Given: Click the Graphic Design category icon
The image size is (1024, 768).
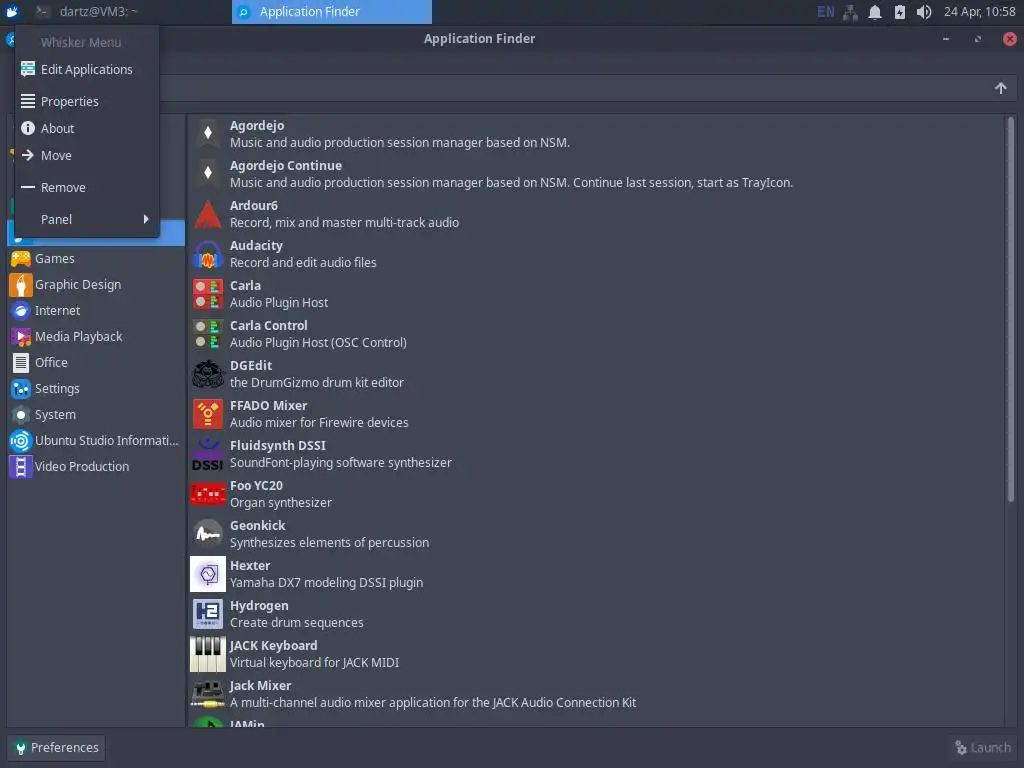Looking at the screenshot, I should pyautogui.click(x=21, y=285).
